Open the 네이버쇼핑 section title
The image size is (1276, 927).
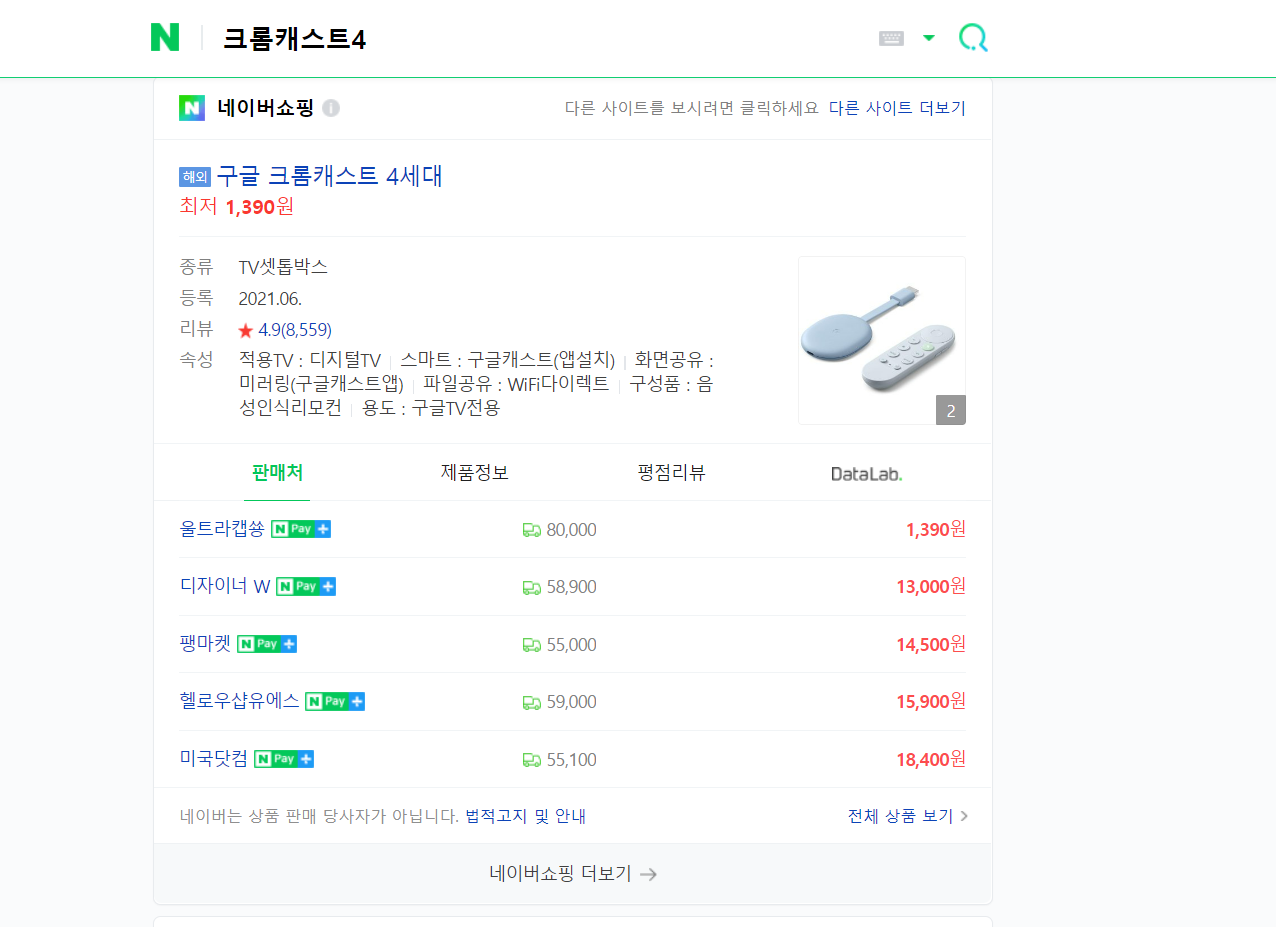(265, 108)
